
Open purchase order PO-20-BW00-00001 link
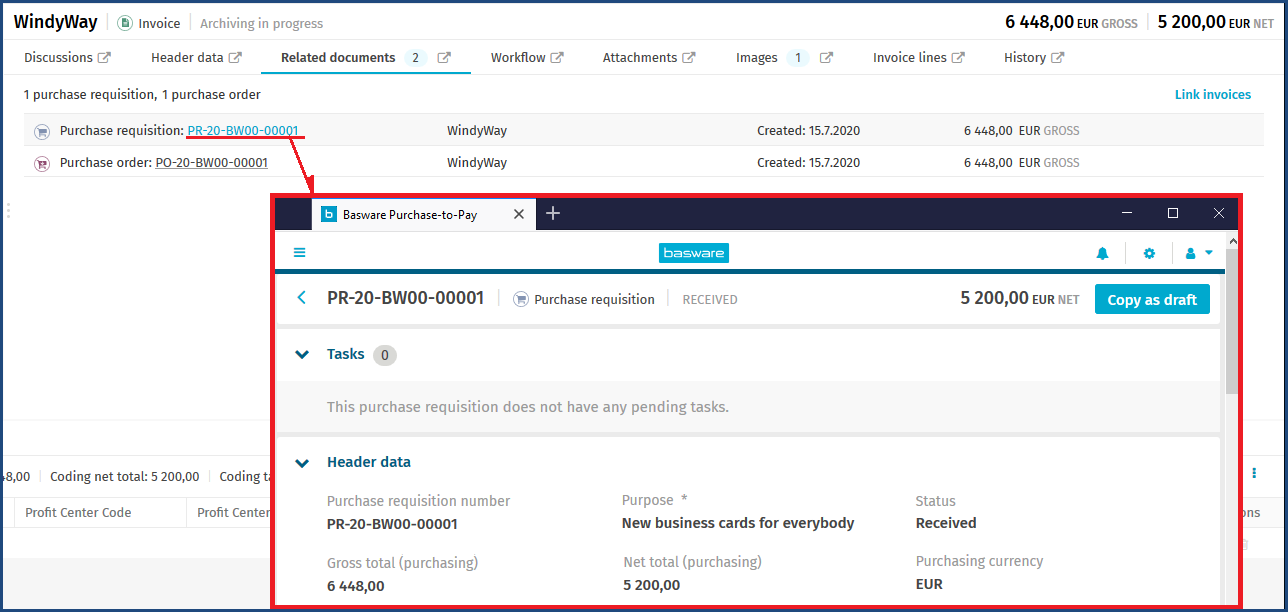pos(212,163)
